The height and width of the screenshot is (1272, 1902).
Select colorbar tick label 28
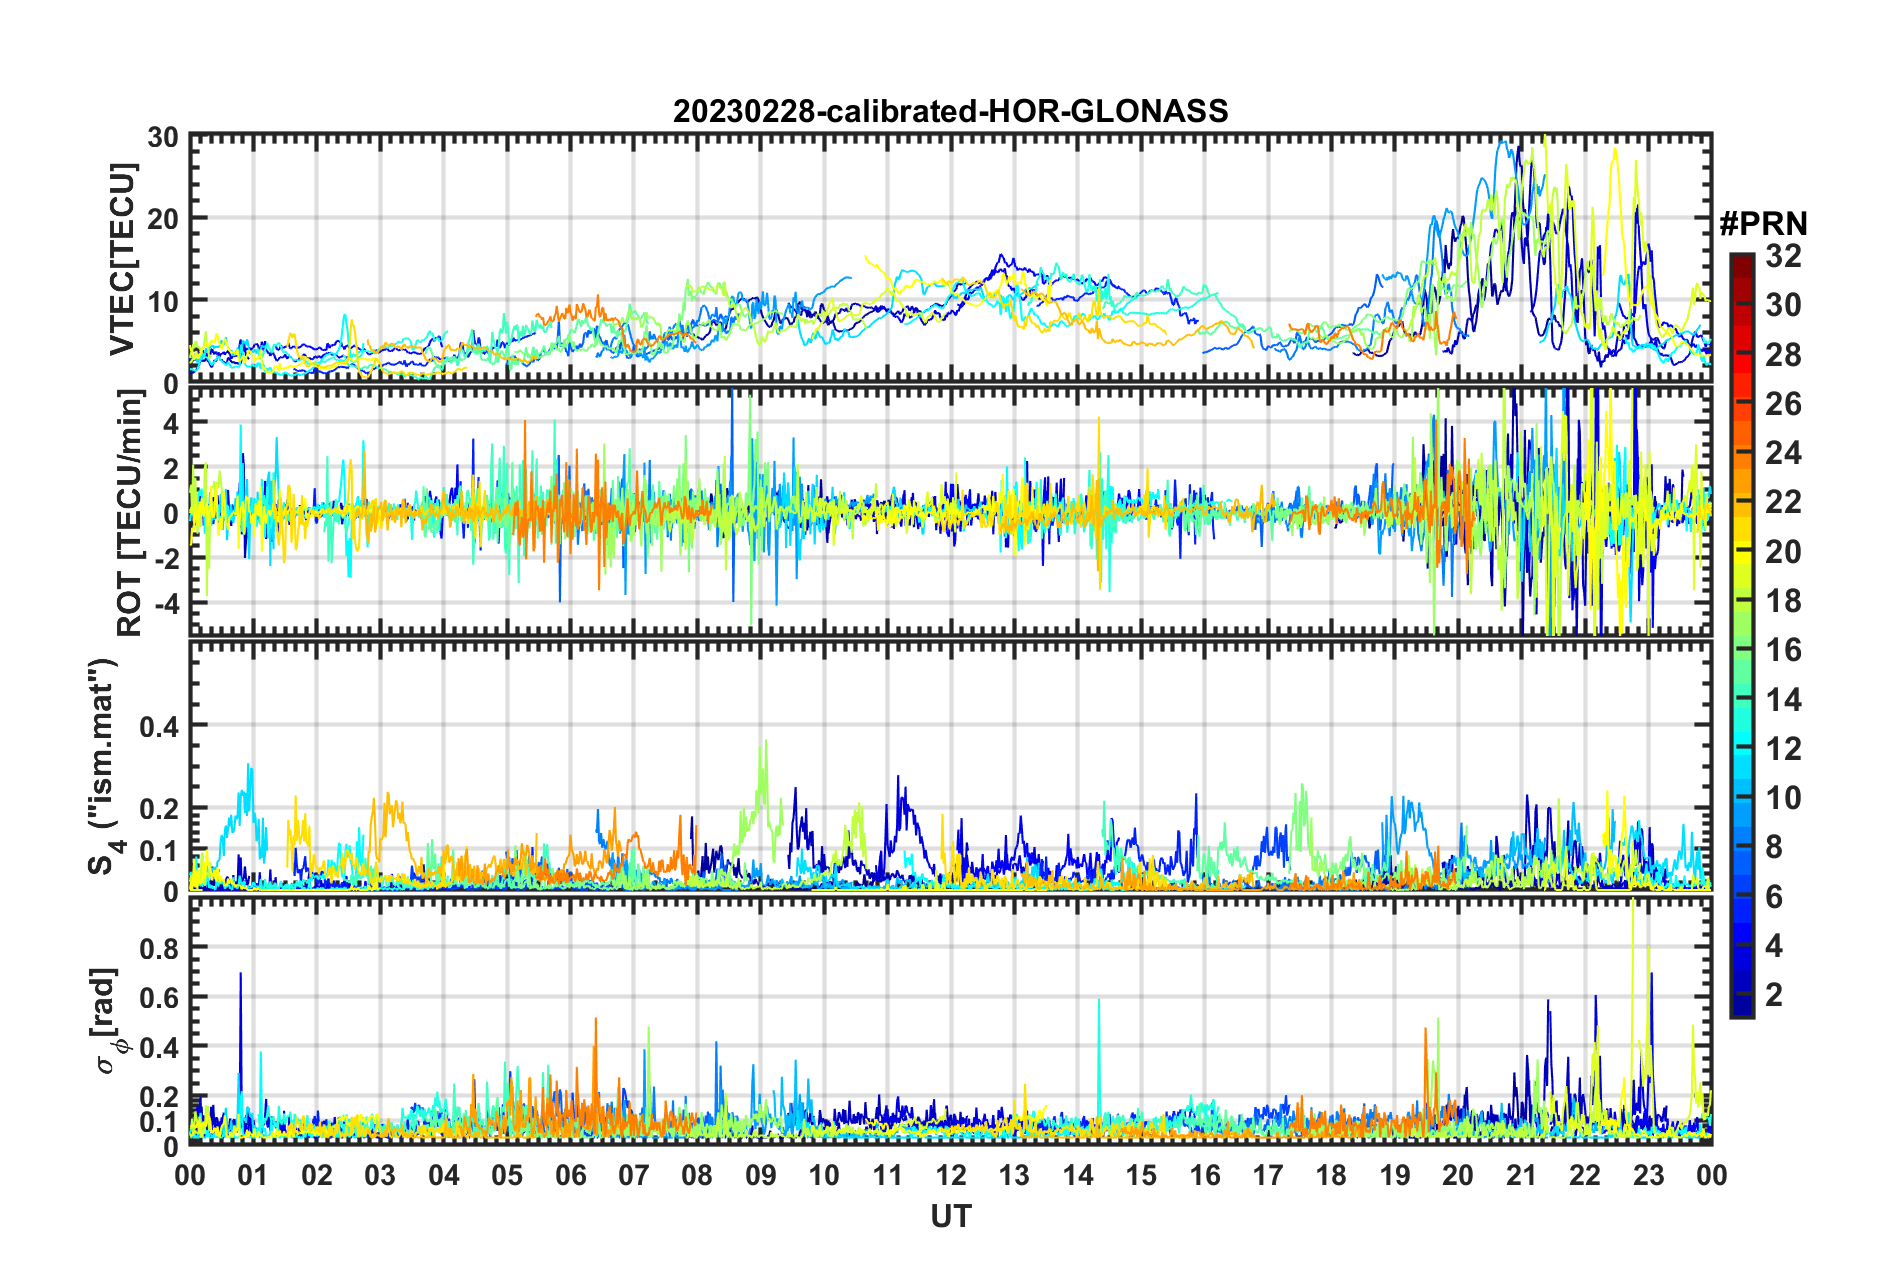point(1783,355)
